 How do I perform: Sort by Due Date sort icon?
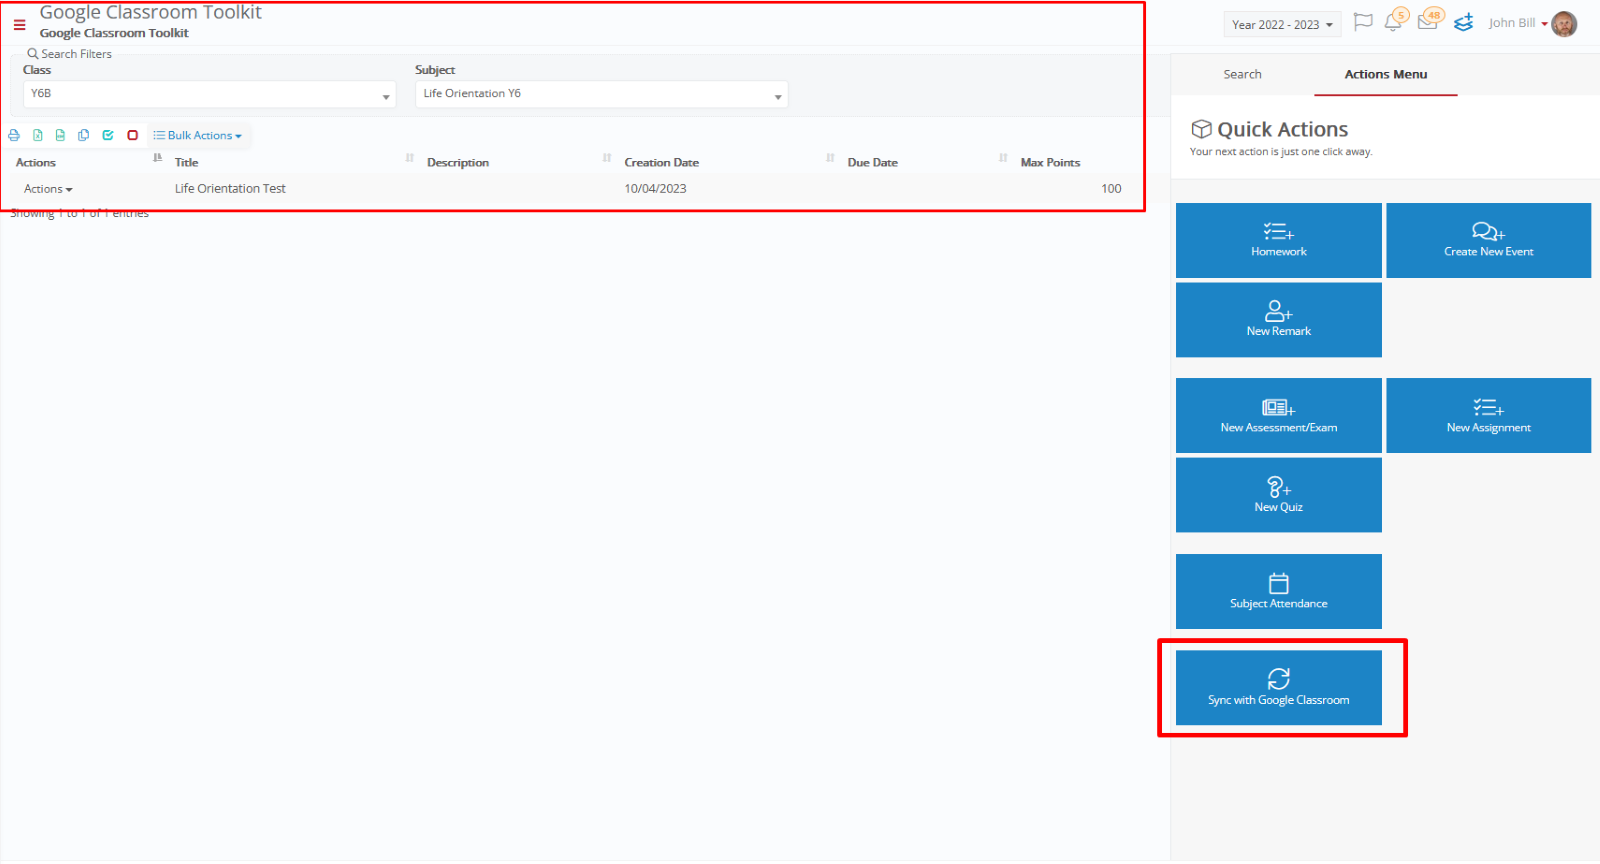[x=1003, y=158]
